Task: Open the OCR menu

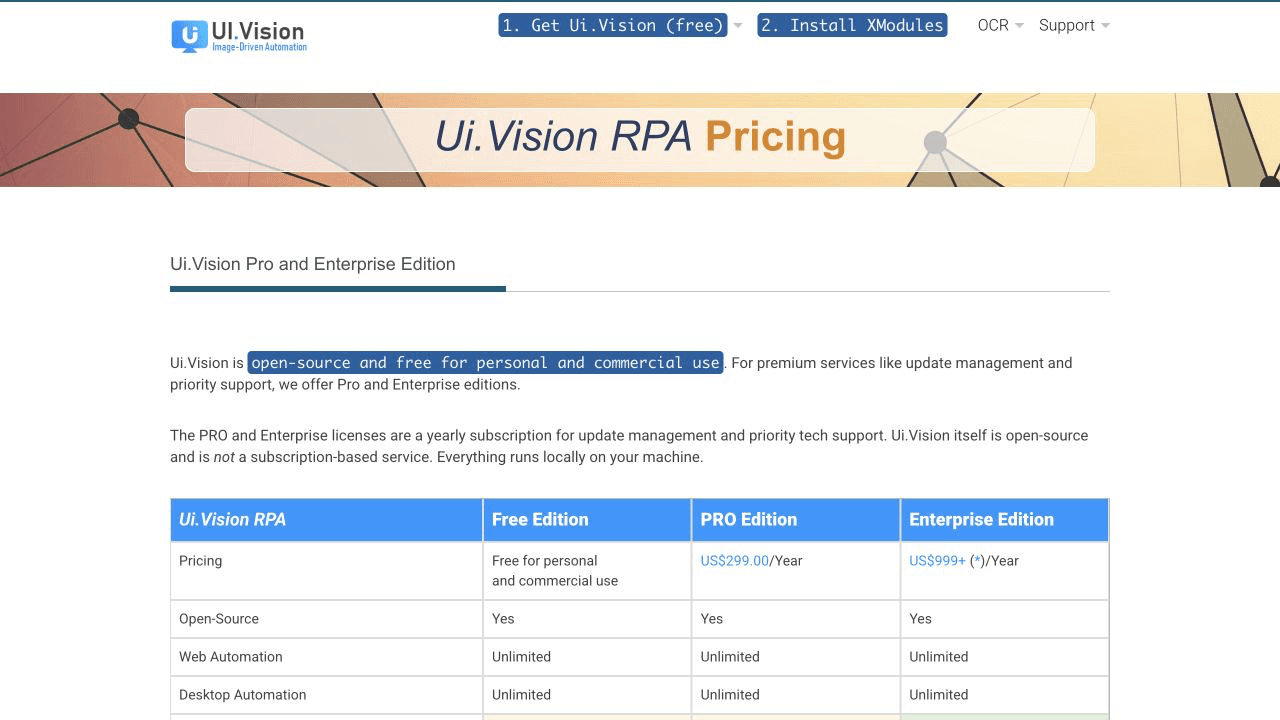Action: (993, 25)
